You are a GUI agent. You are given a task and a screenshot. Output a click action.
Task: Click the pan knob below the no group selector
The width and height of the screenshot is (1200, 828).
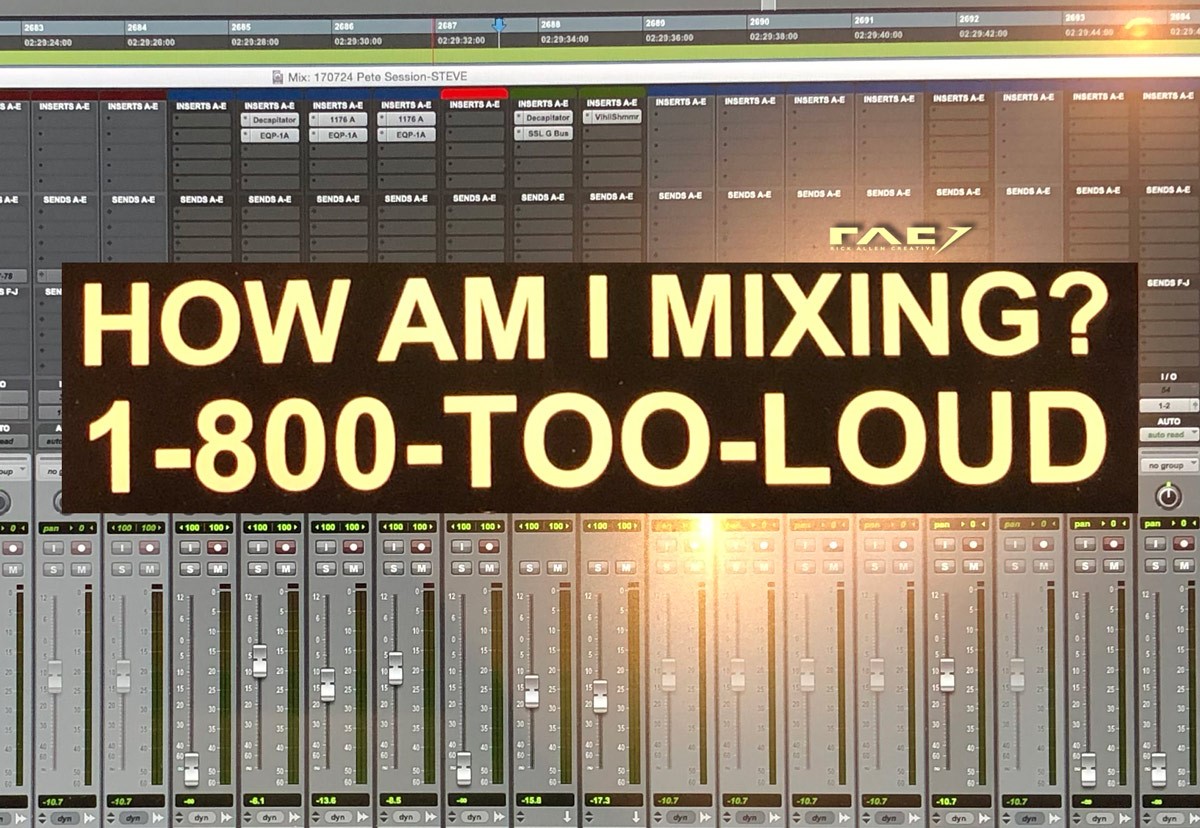[1167, 496]
